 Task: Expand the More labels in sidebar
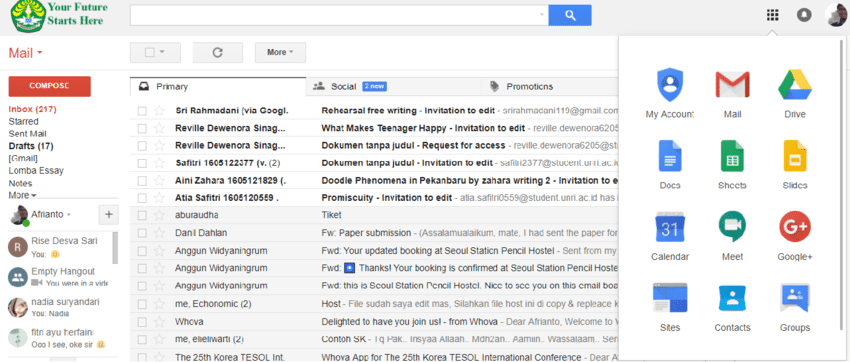click(x=22, y=195)
